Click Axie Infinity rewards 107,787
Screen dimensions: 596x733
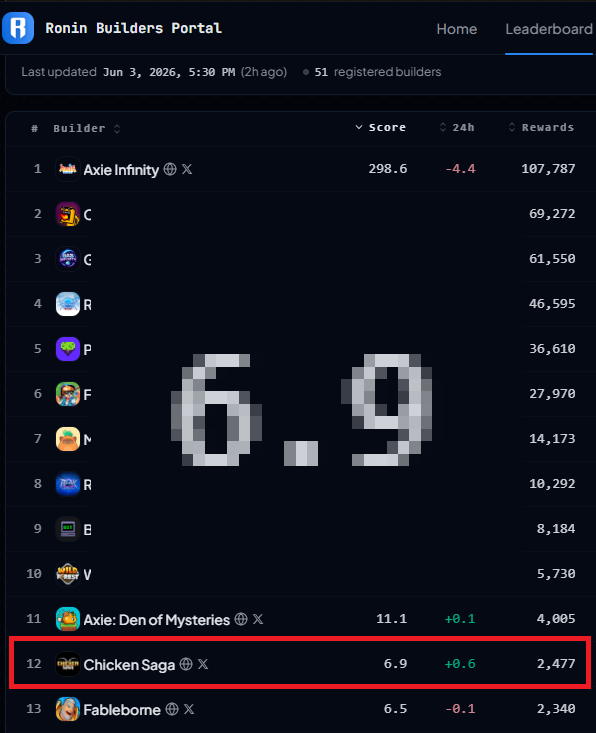point(548,168)
